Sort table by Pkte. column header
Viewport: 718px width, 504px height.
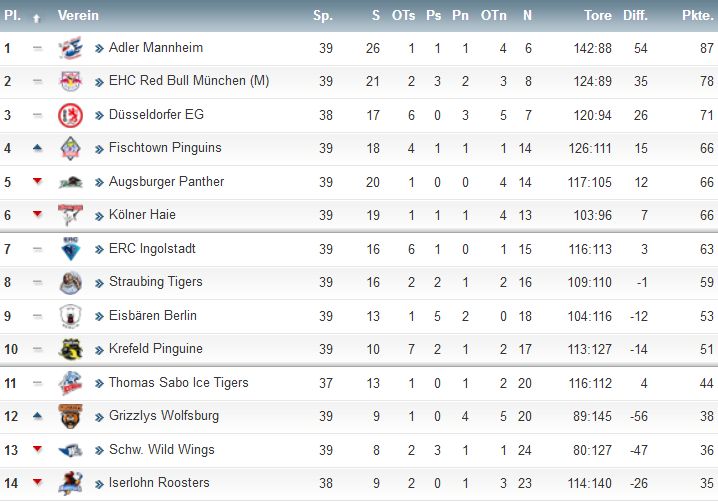coord(698,16)
